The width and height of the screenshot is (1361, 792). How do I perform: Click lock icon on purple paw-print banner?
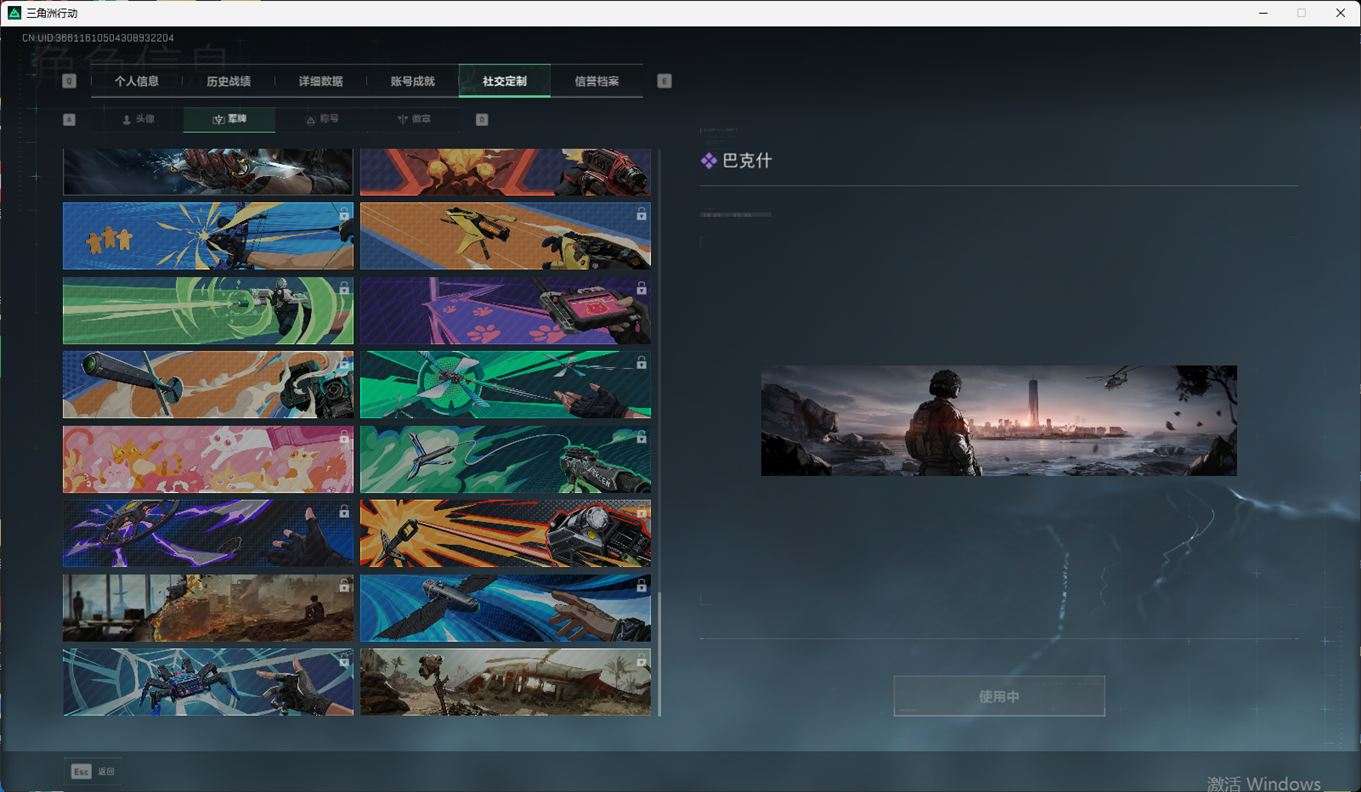pyautogui.click(x=641, y=288)
